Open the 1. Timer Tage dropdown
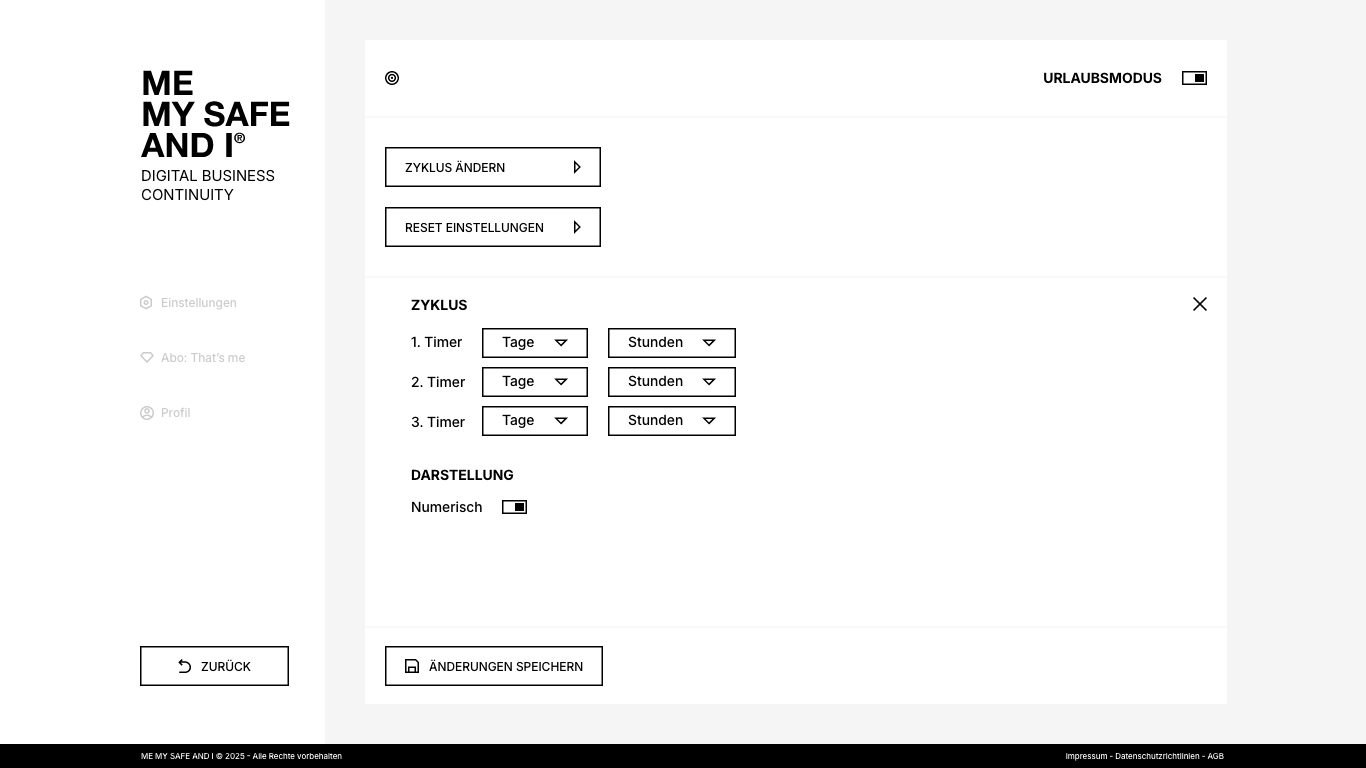The image size is (1366, 768). tap(535, 343)
